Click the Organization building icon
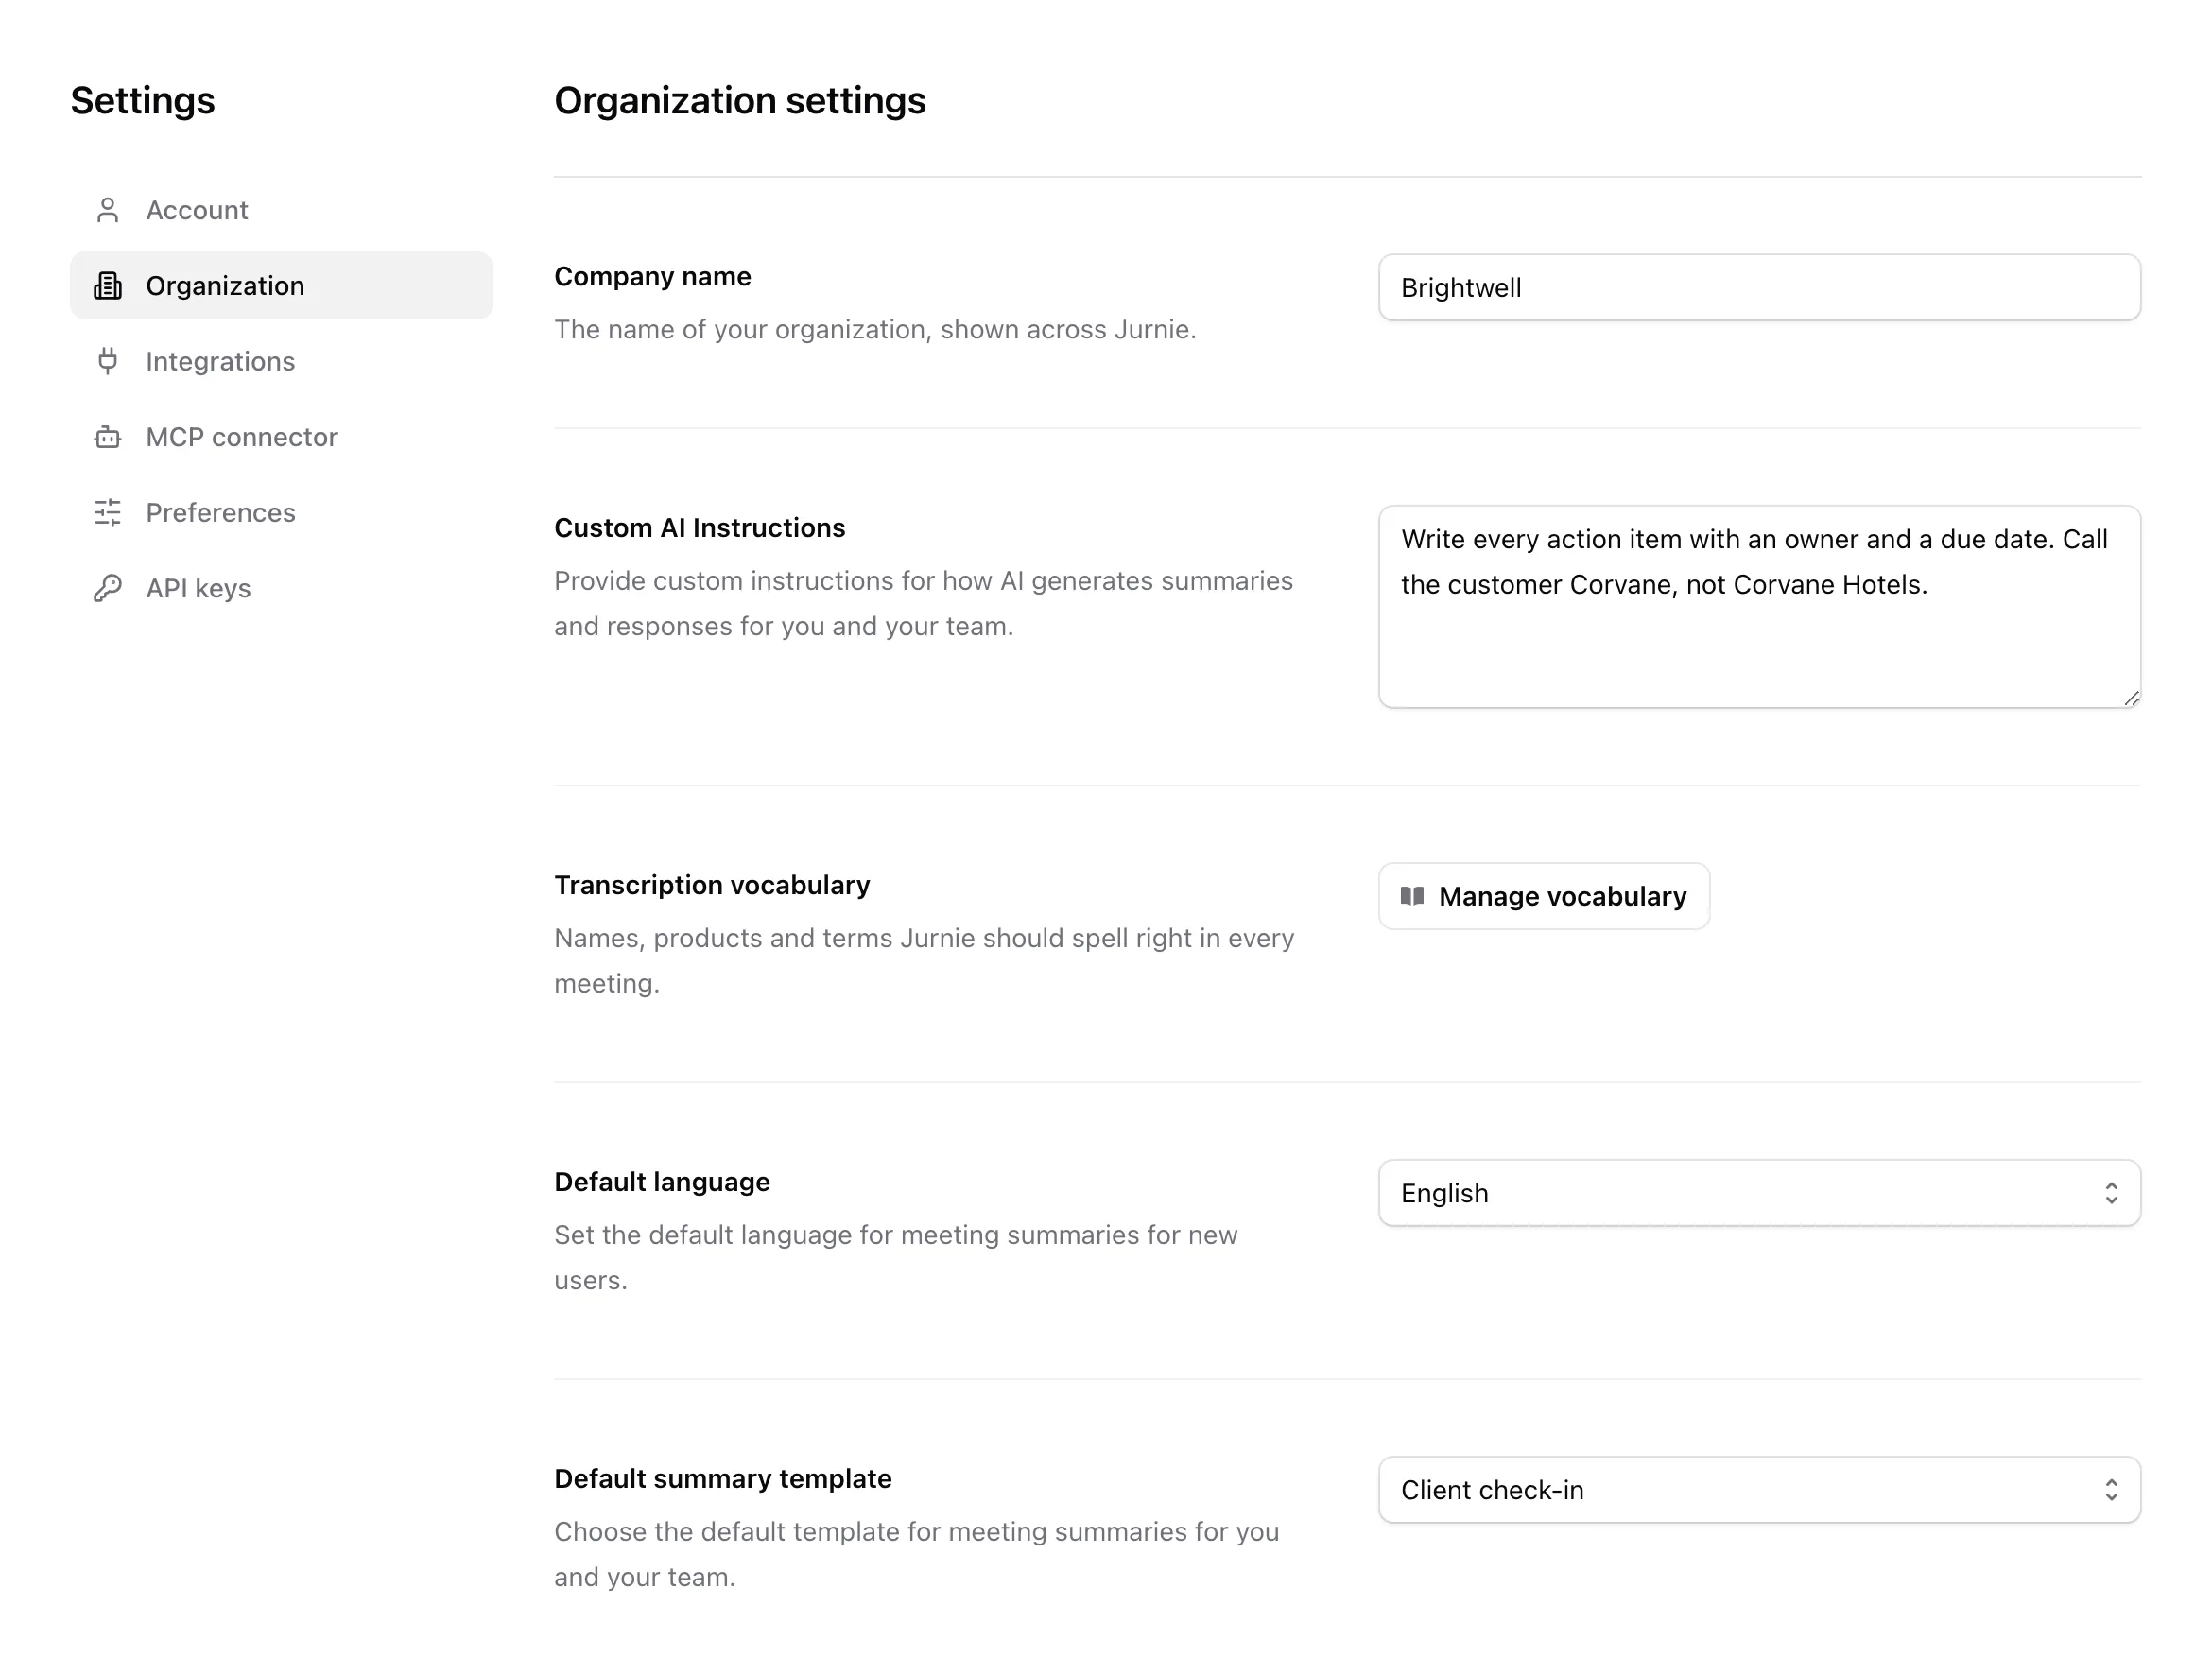Image resolution: width=2212 pixels, height=1675 pixels. coord(108,286)
